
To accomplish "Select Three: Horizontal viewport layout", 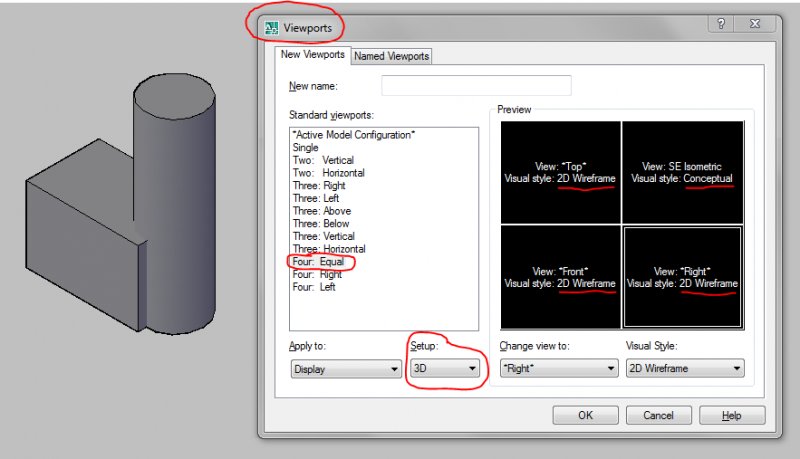I will [x=329, y=249].
